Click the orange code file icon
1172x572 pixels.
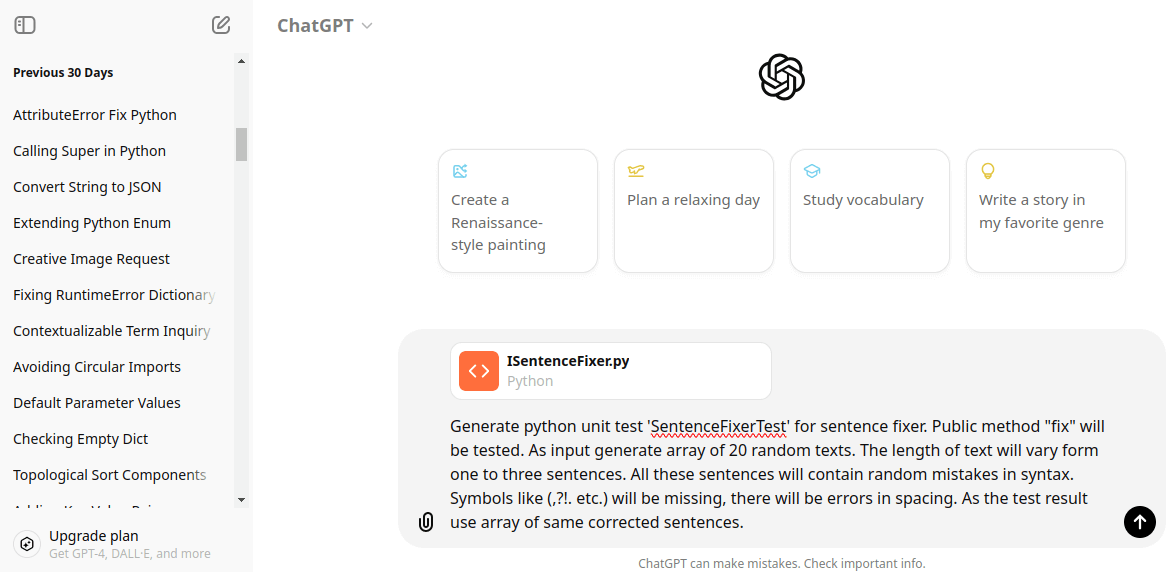click(479, 371)
